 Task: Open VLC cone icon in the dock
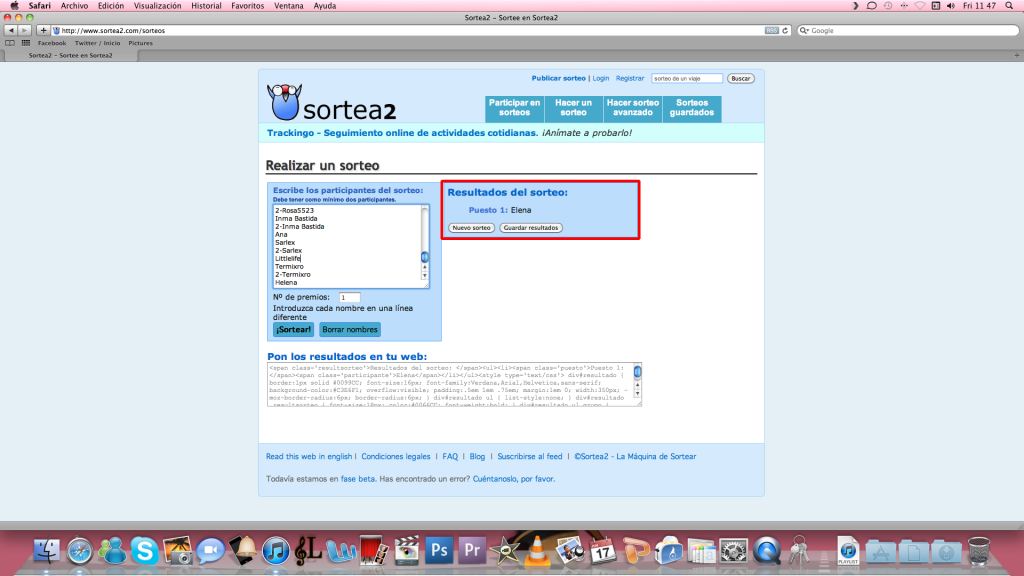[x=537, y=549]
